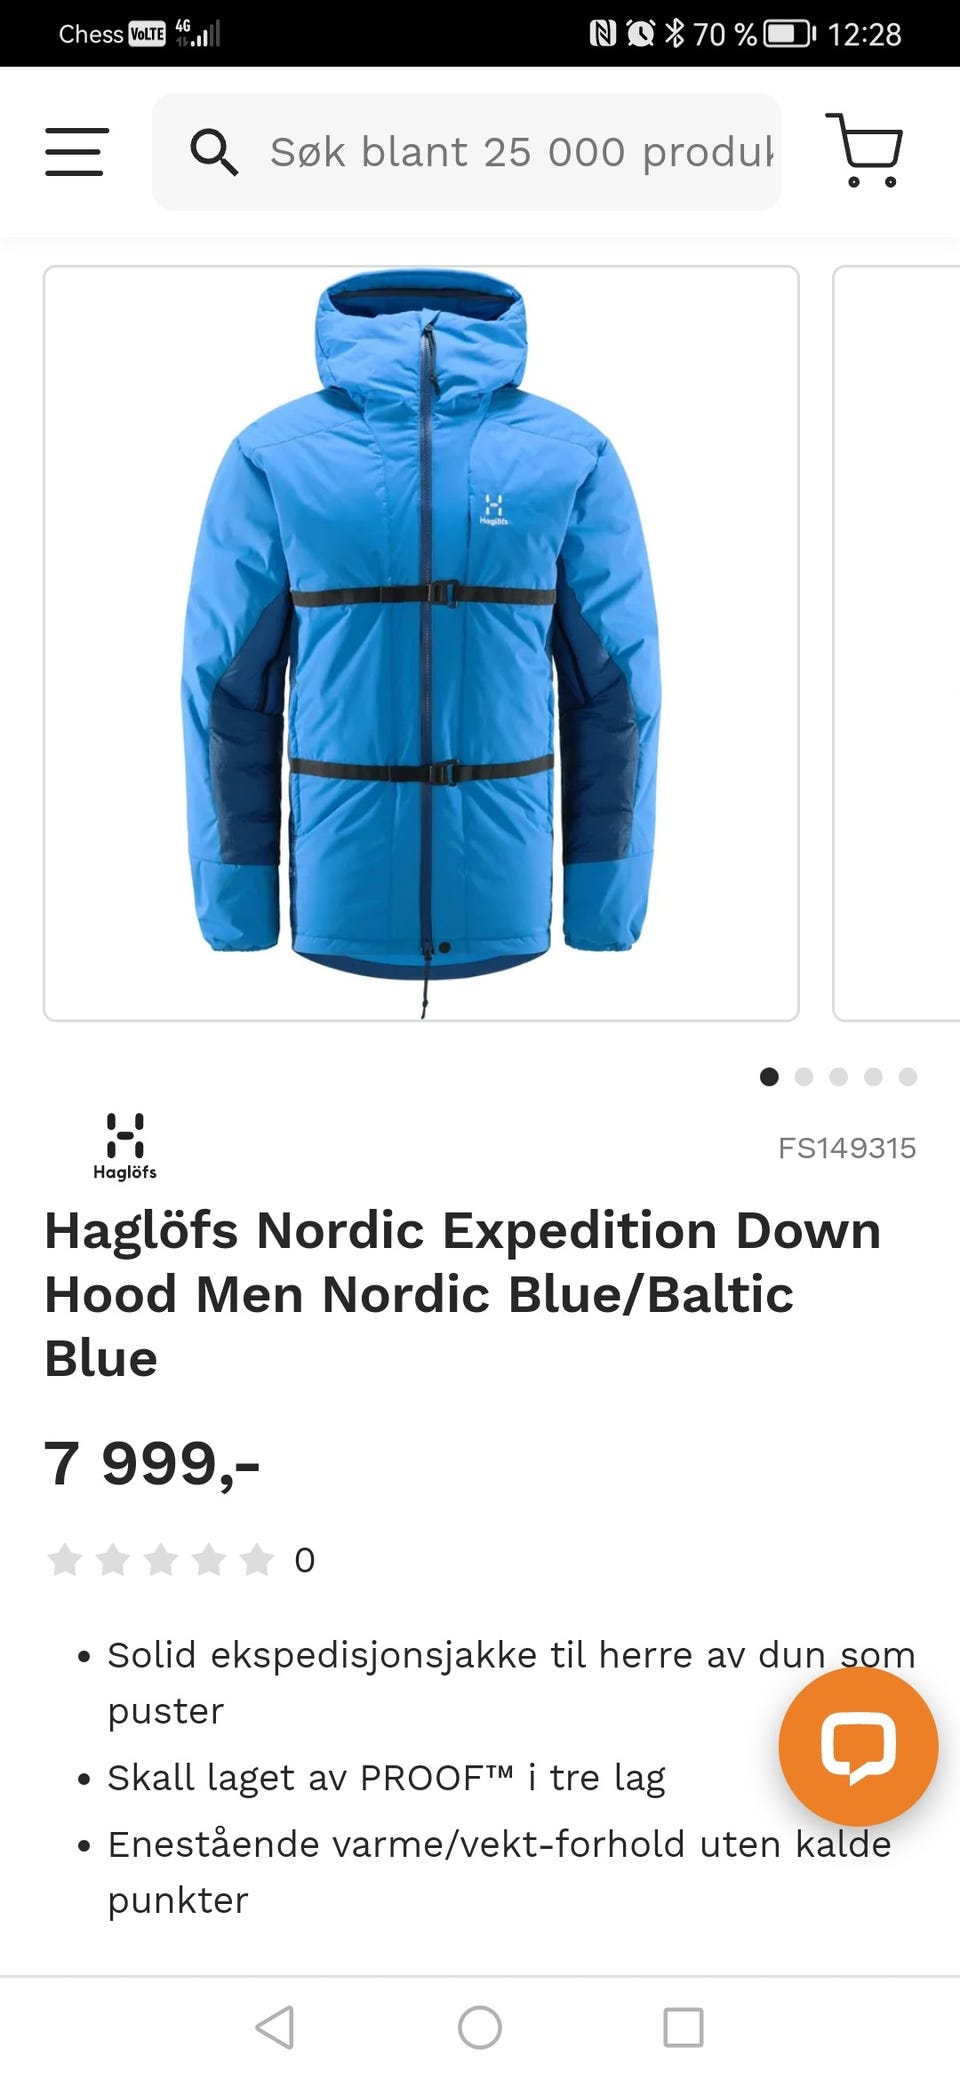Jump to third image dot
This screenshot has height=2080, width=960.
pos(839,1076)
